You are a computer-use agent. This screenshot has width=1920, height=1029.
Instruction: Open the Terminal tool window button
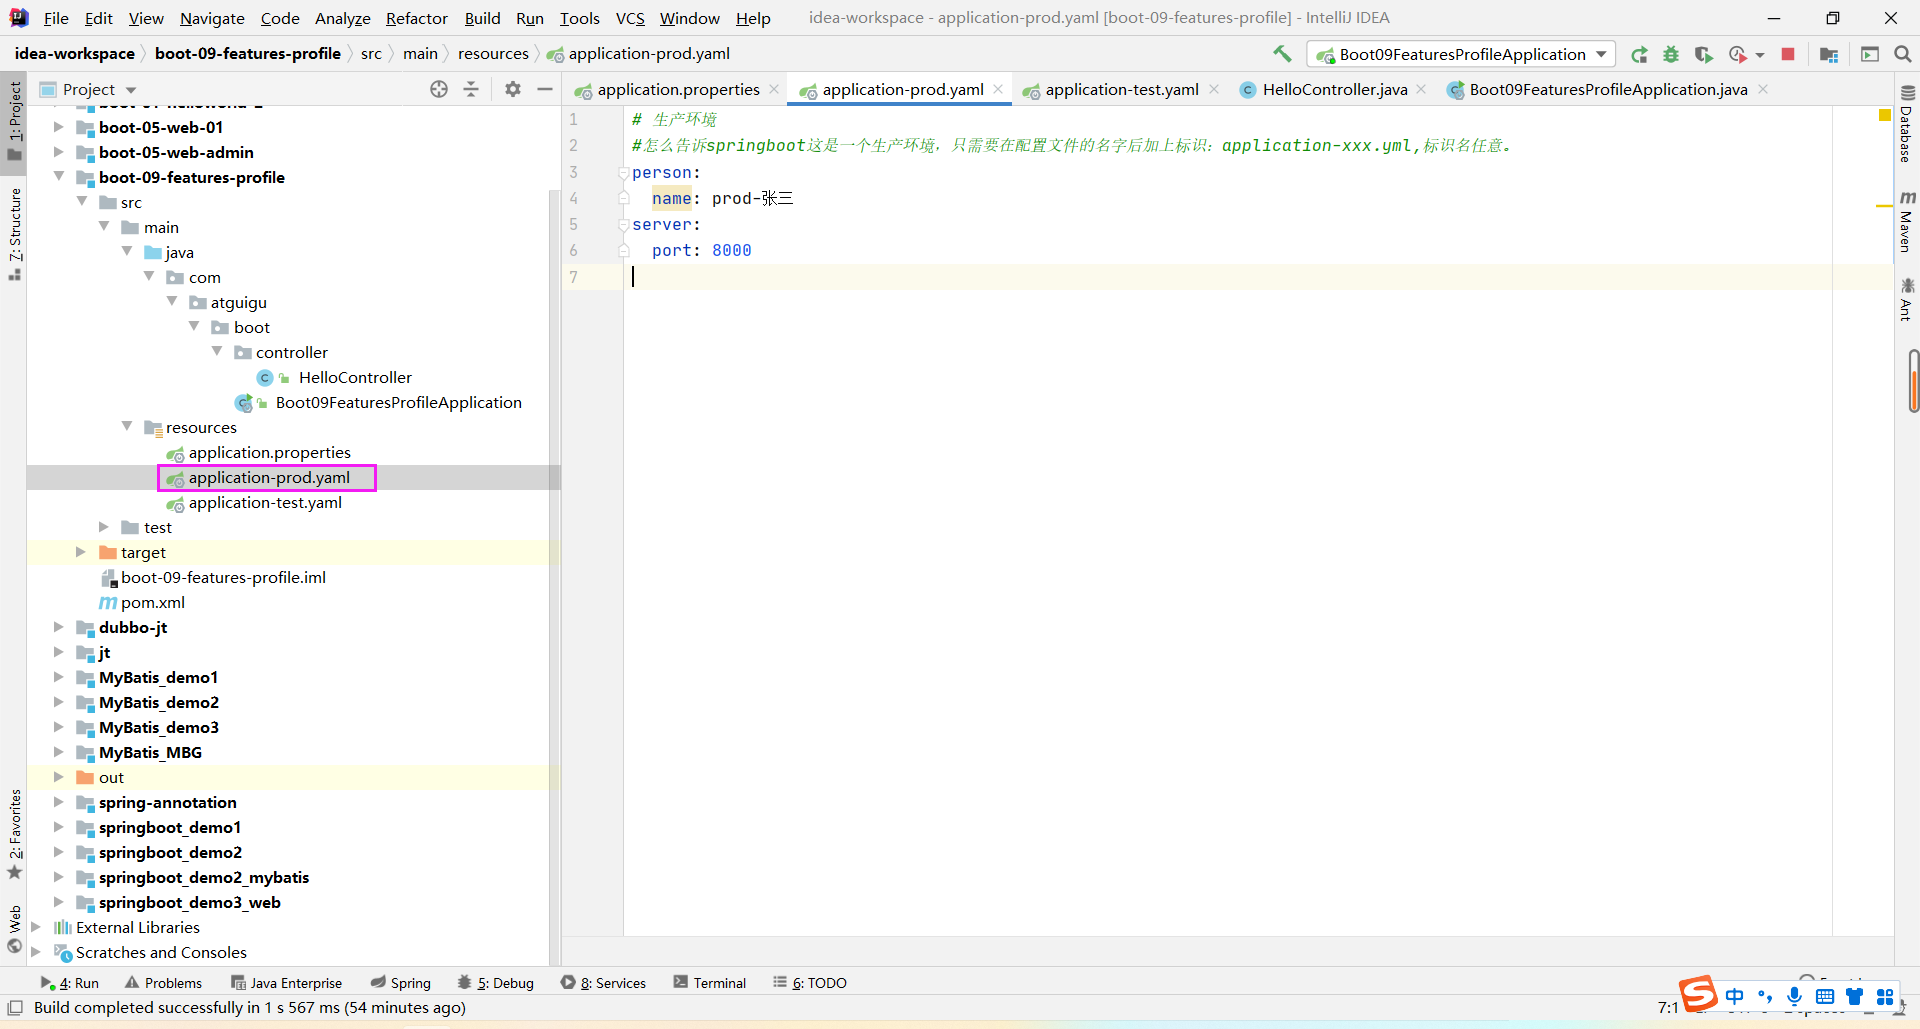[x=710, y=982]
